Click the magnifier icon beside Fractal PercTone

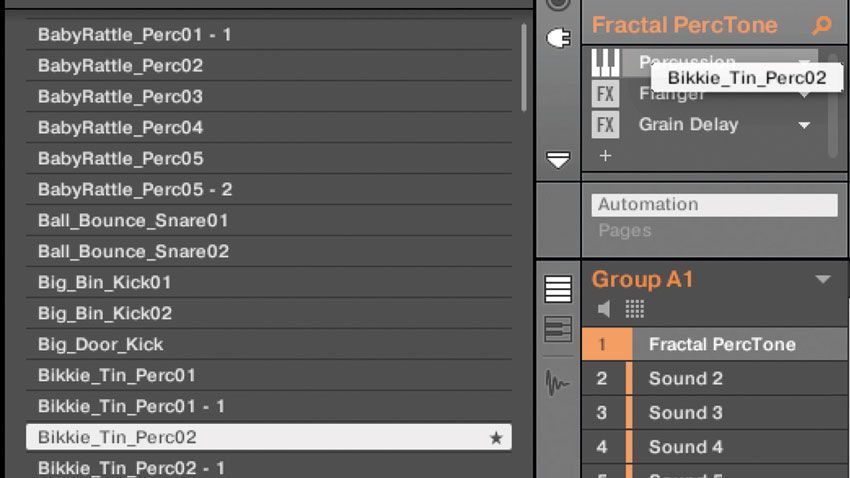[x=822, y=25]
